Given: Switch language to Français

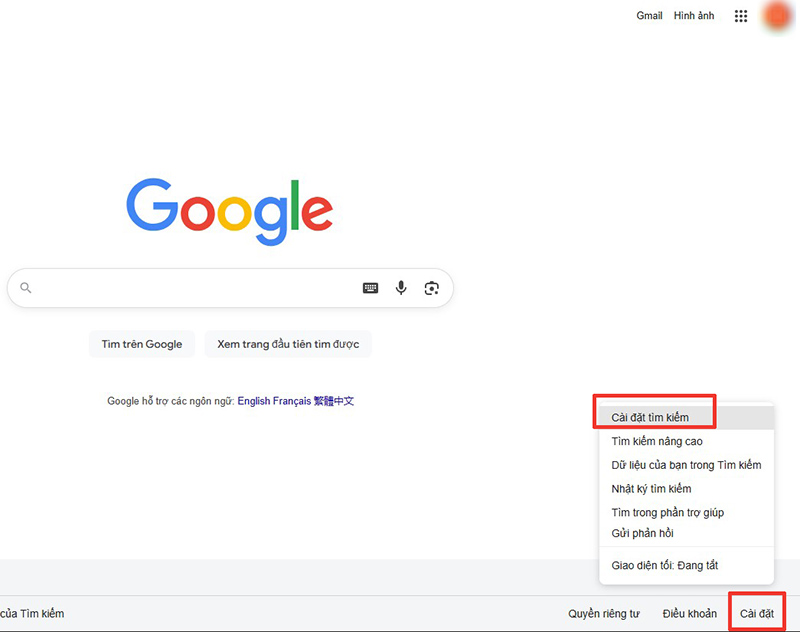Looking at the screenshot, I should (292, 401).
